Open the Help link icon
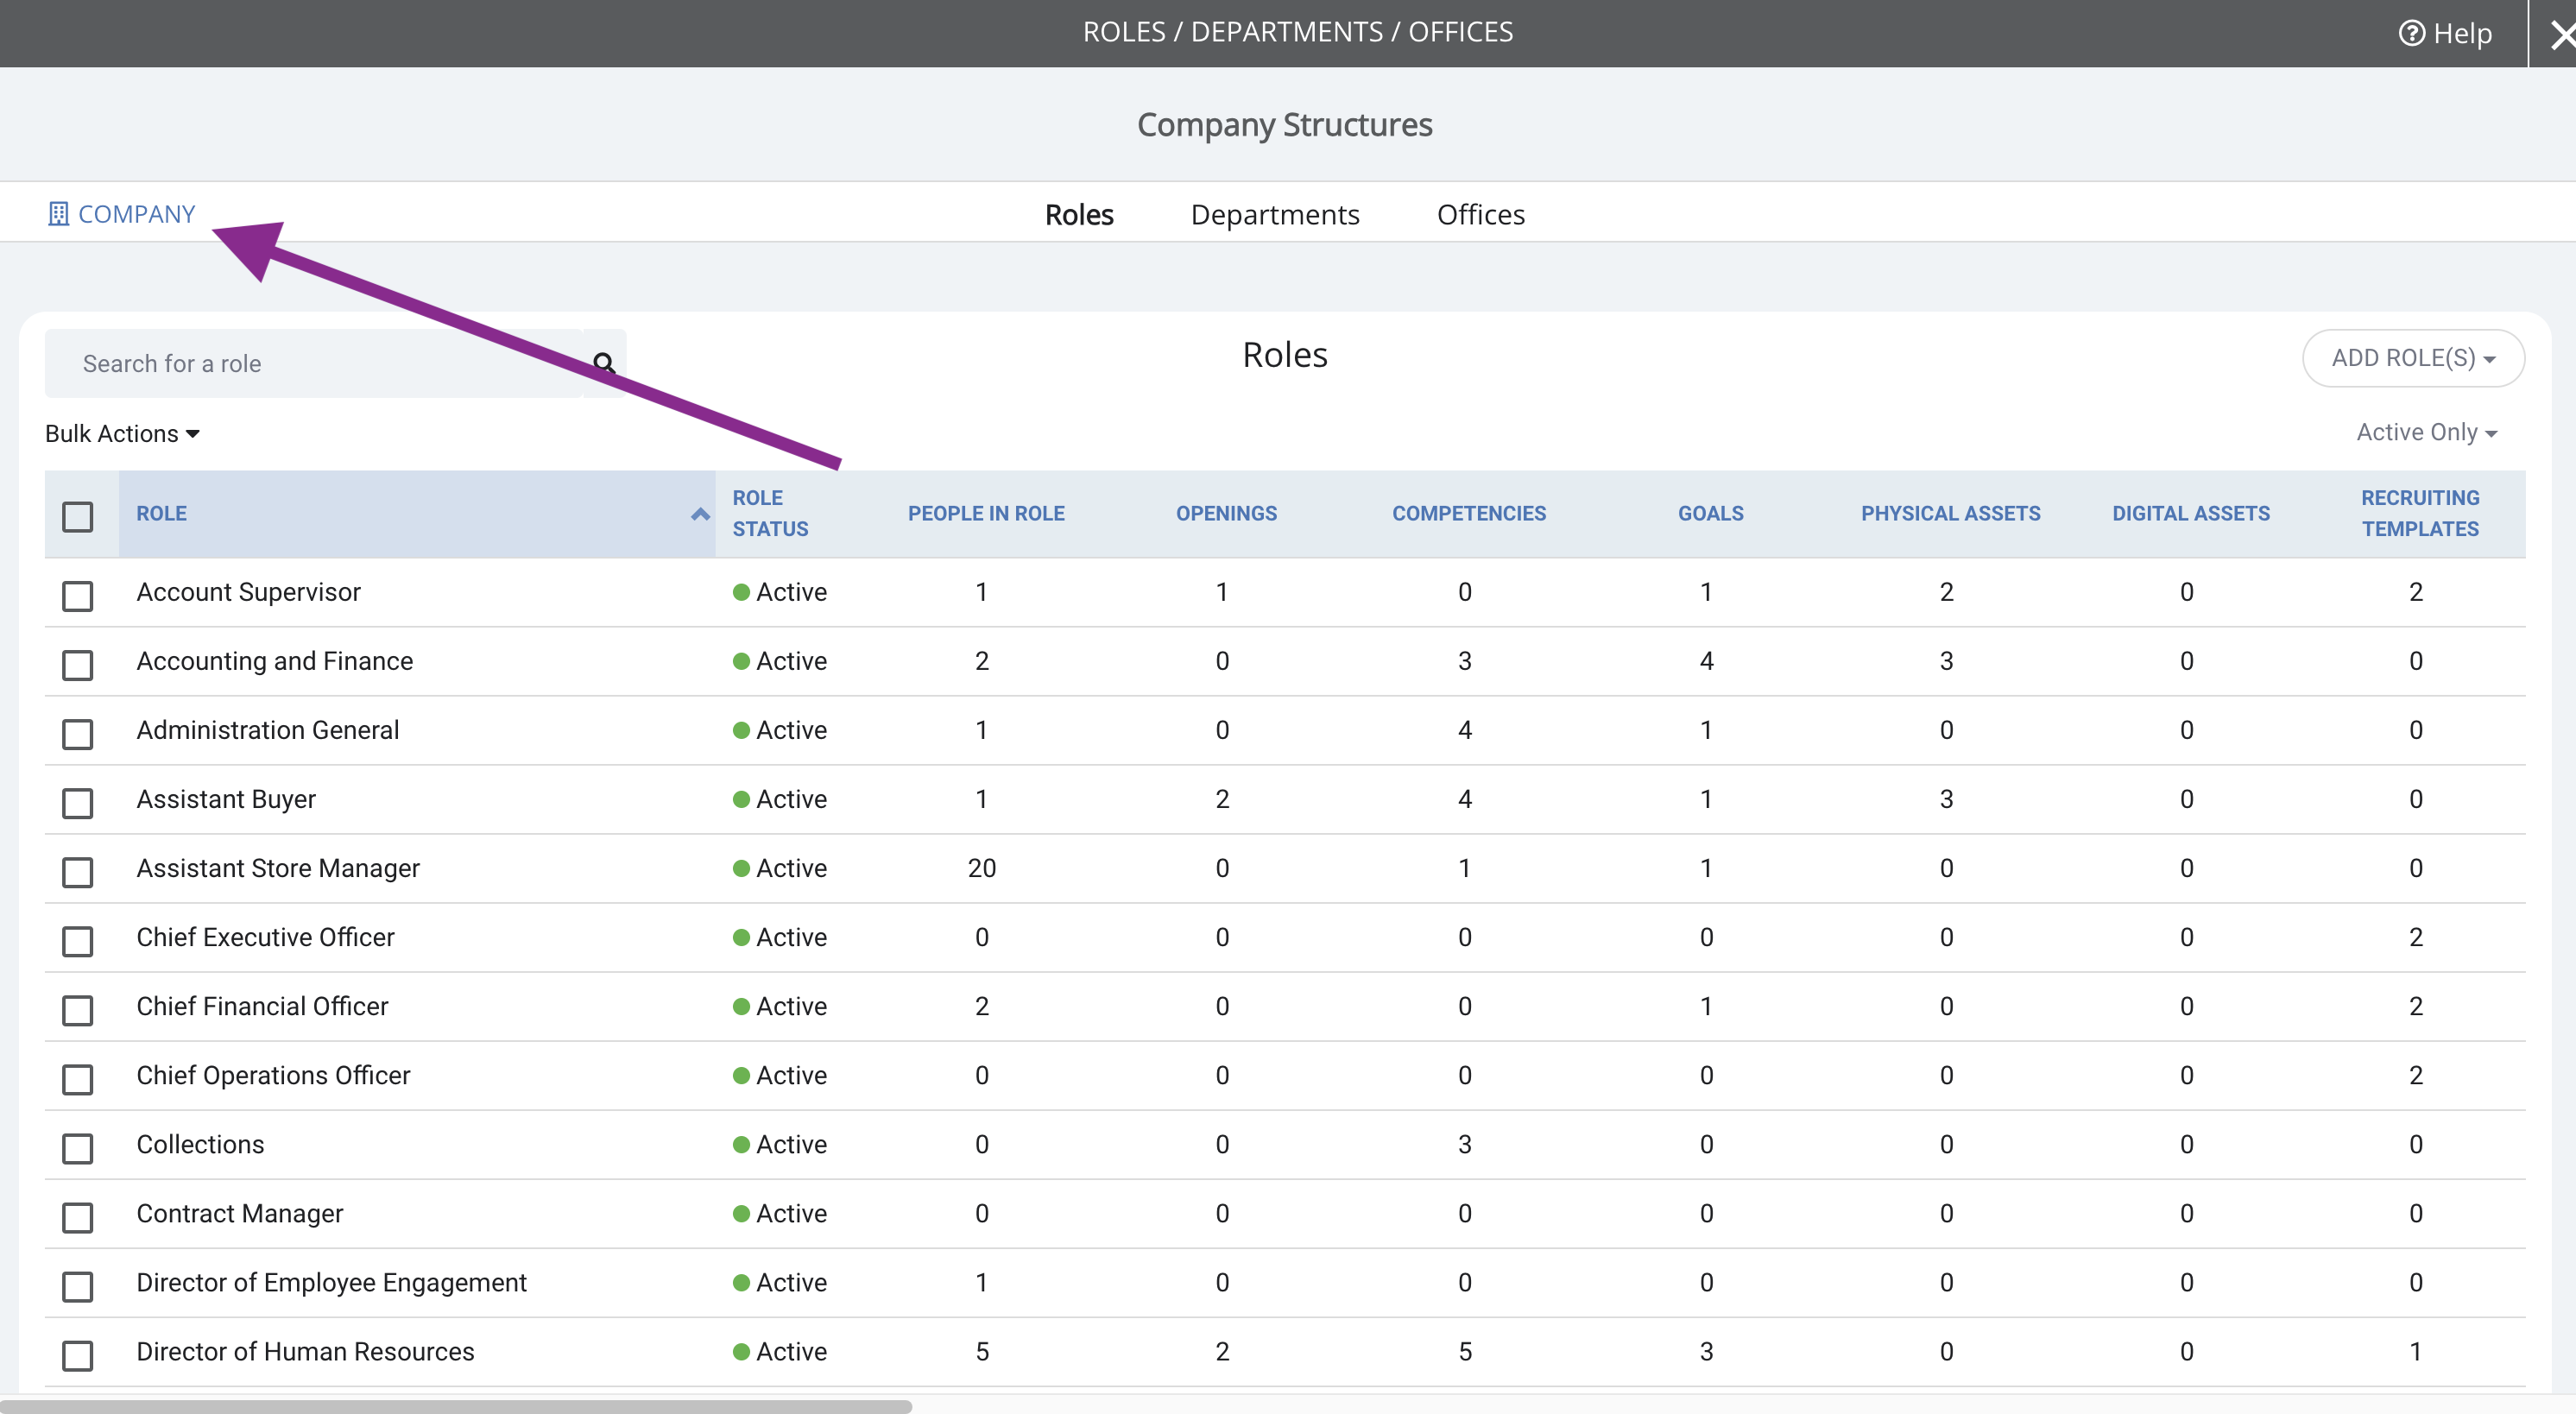This screenshot has width=2576, height=1414. 2411,33
